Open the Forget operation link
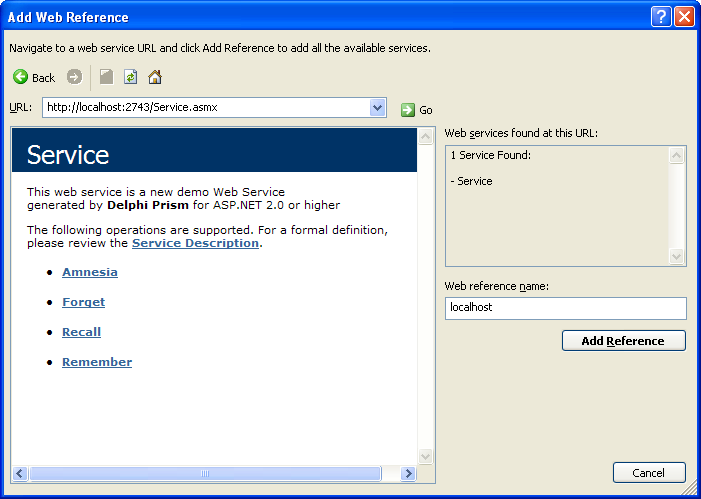The image size is (701, 499). tap(84, 302)
